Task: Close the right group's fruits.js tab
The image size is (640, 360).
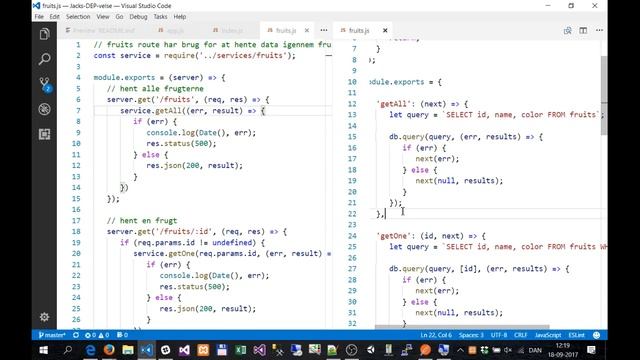Action: 385,31
